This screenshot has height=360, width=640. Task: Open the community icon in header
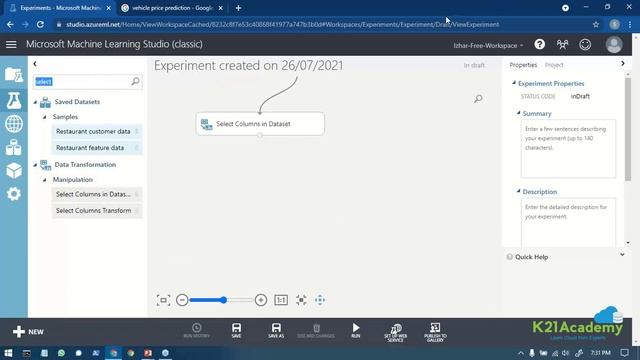coord(562,44)
